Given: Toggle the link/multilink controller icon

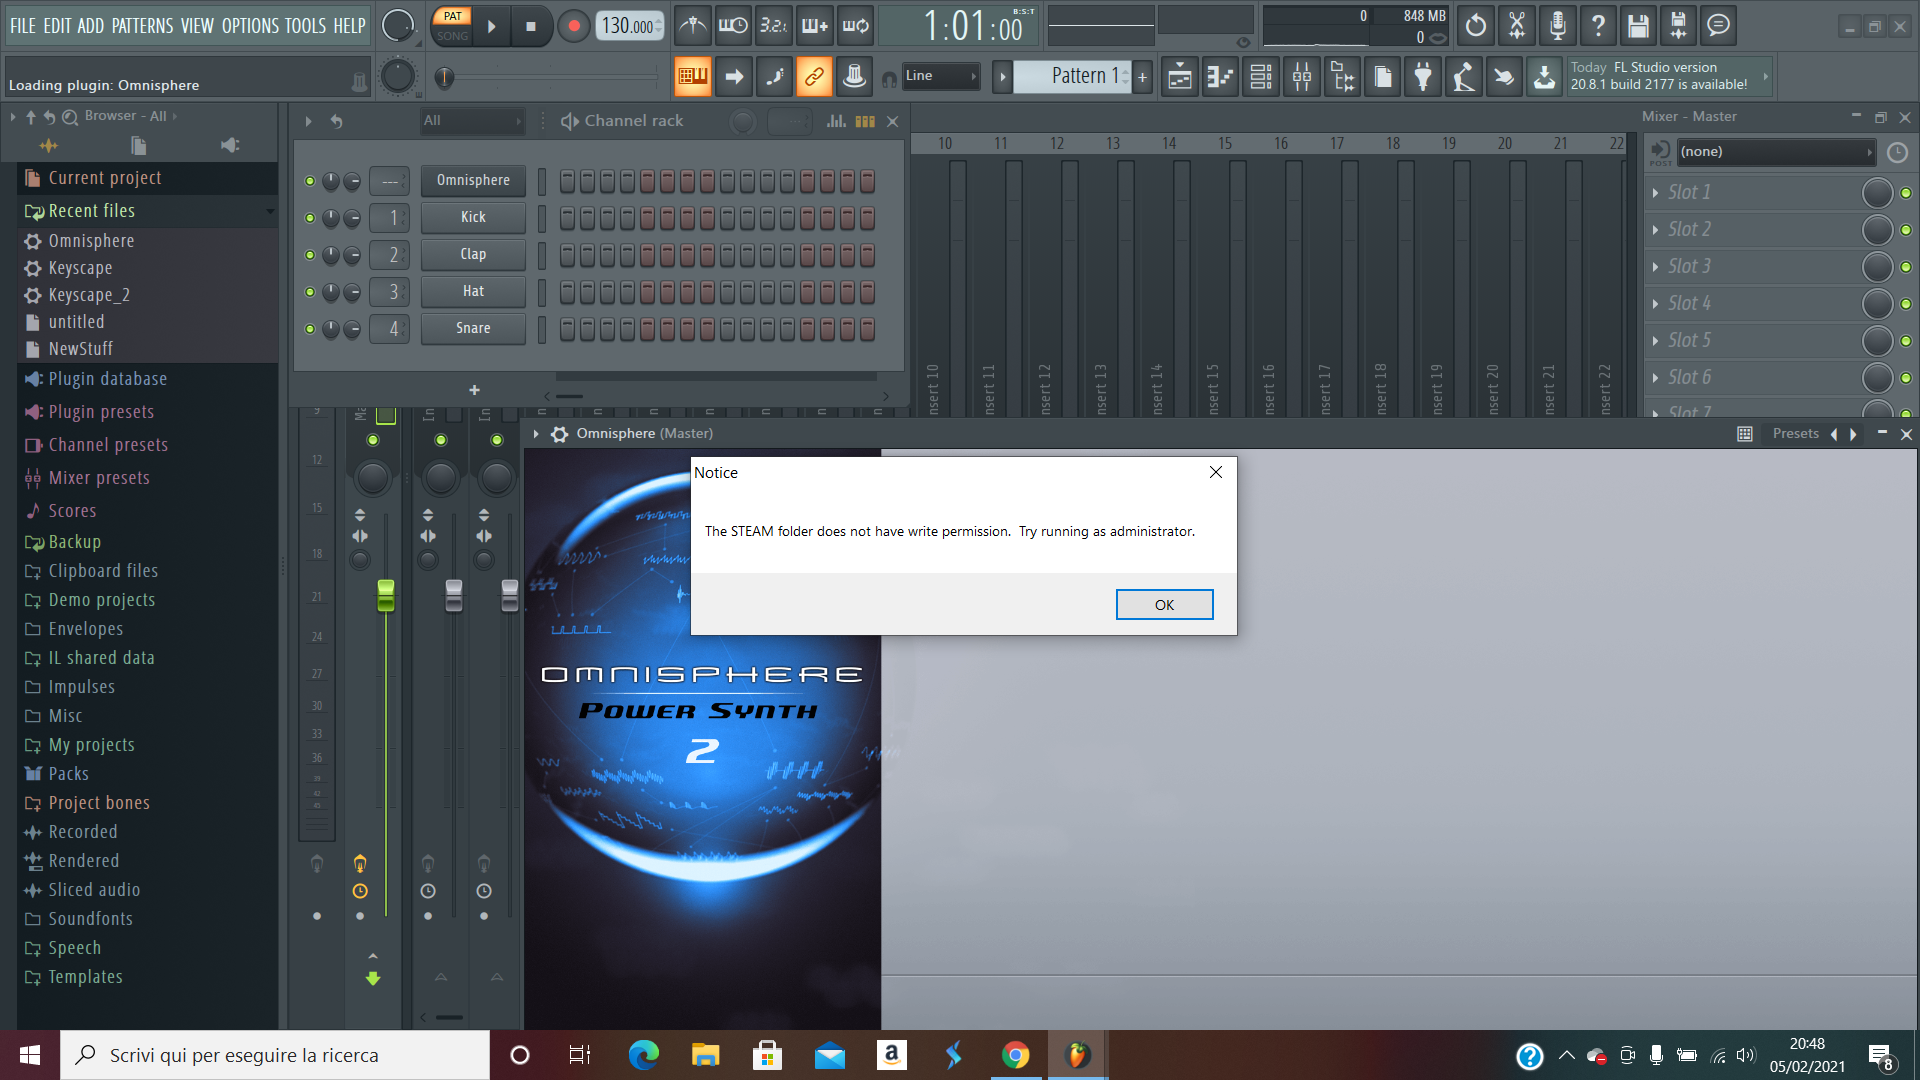Looking at the screenshot, I should (x=815, y=77).
